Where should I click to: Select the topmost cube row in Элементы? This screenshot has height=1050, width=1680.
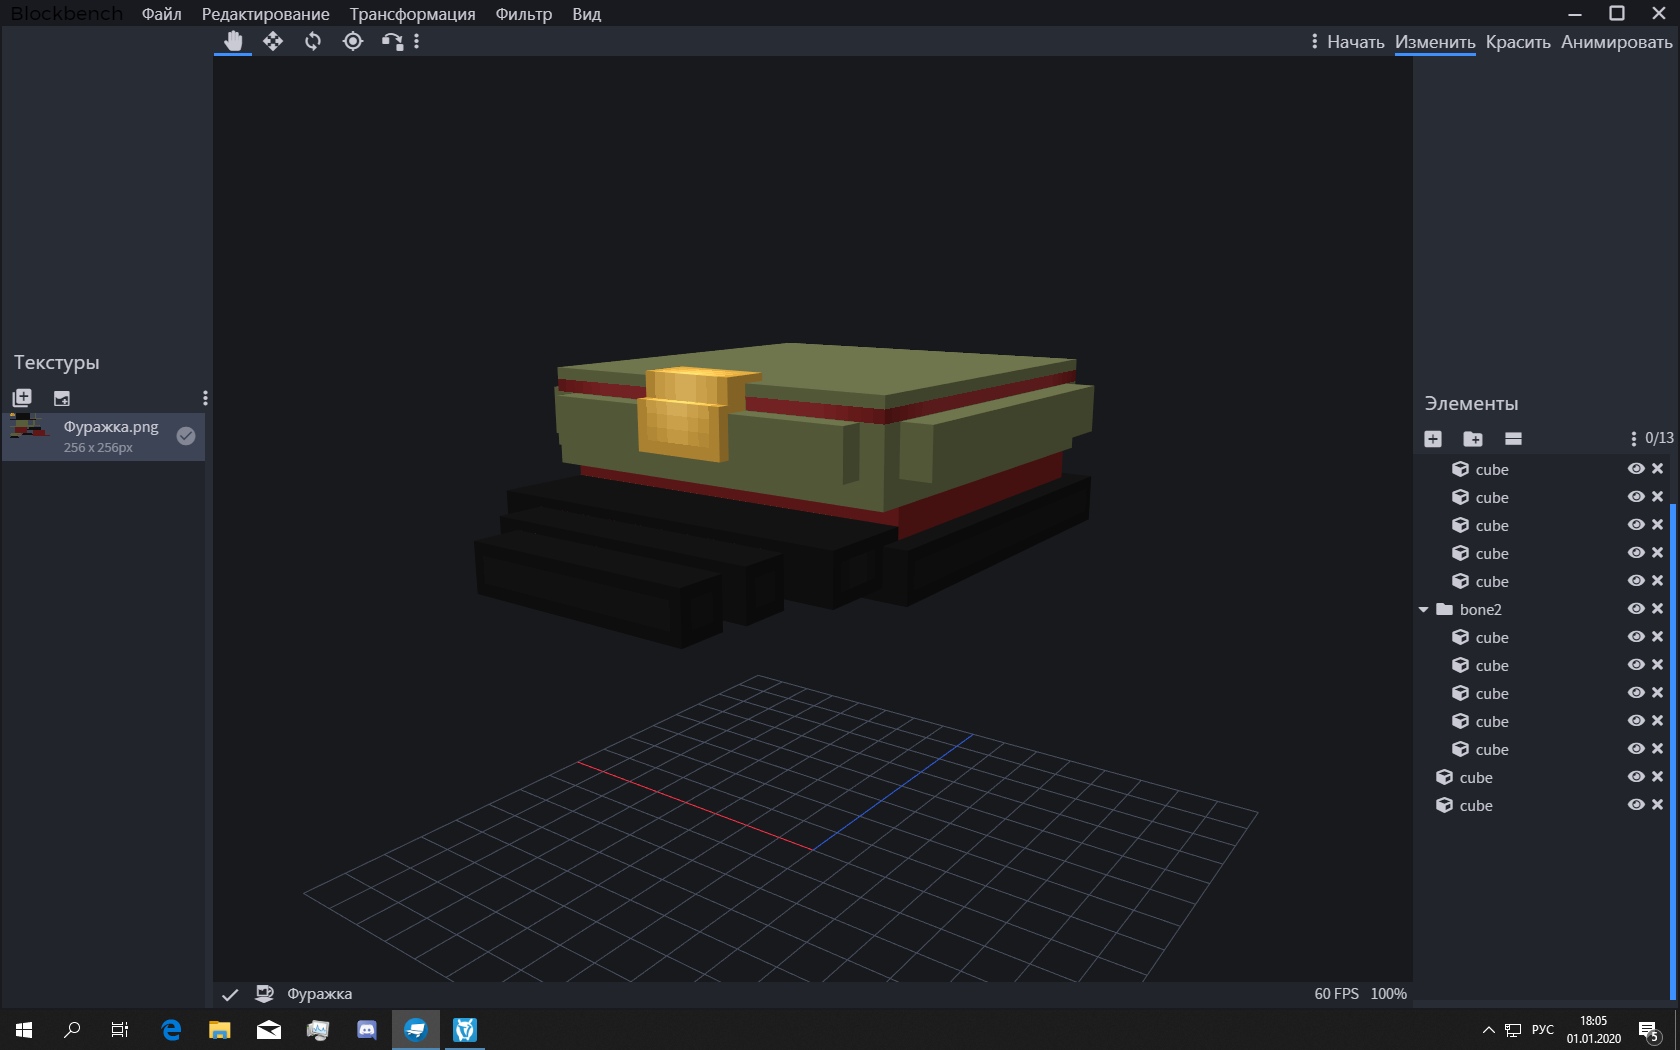[x=1541, y=469]
